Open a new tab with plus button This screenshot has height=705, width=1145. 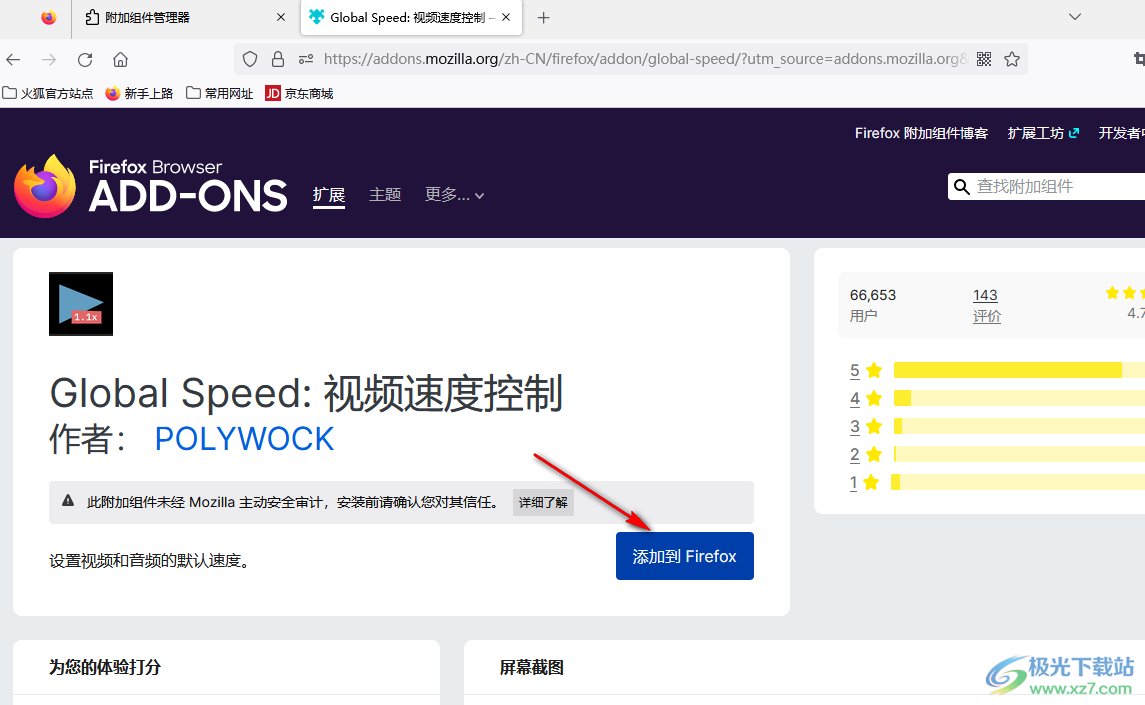pos(543,18)
